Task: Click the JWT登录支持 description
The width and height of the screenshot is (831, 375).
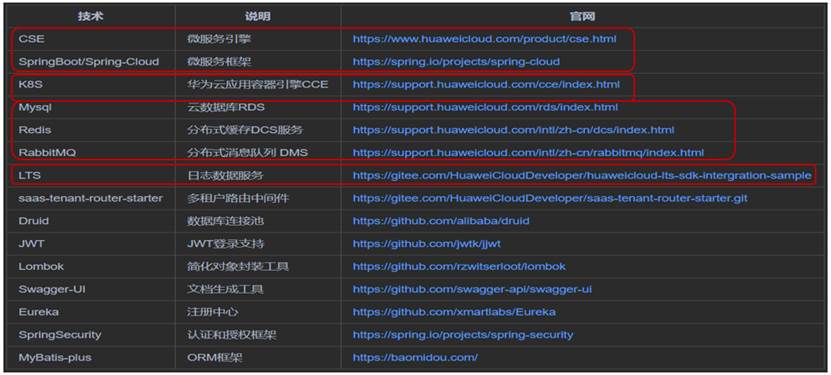Action: pos(226,244)
